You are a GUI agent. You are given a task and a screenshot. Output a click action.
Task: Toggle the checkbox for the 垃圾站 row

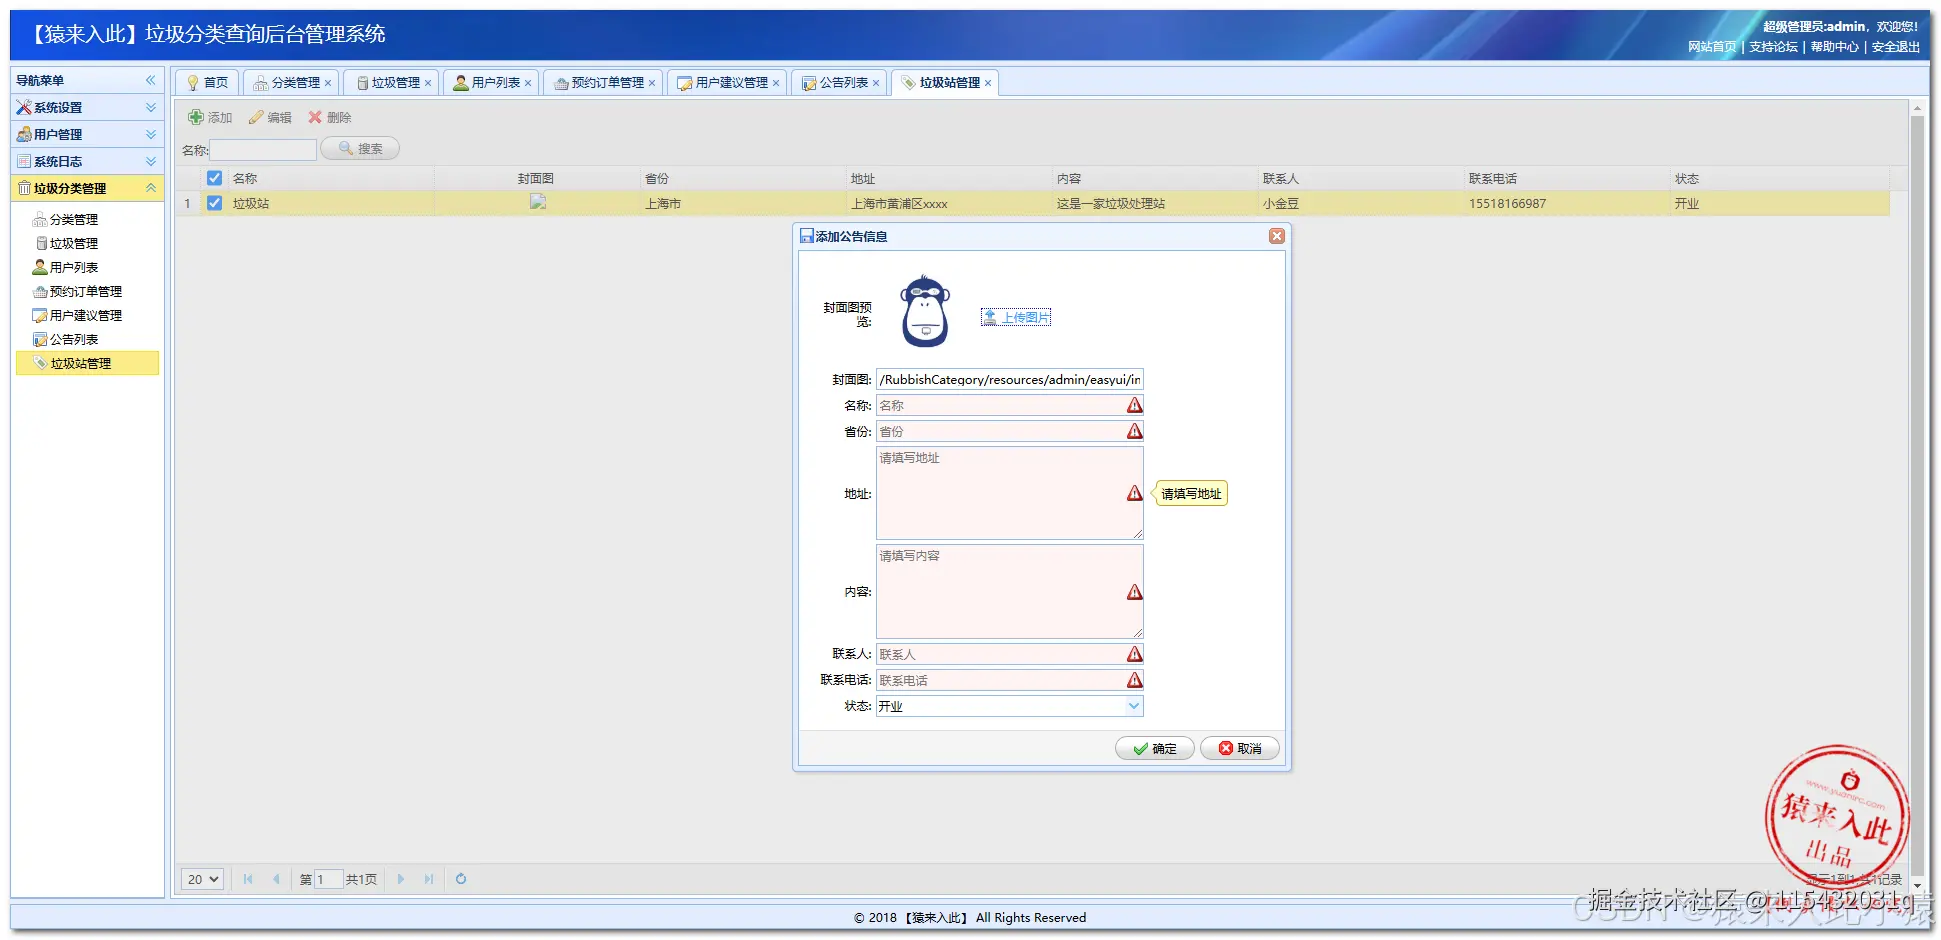[214, 203]
